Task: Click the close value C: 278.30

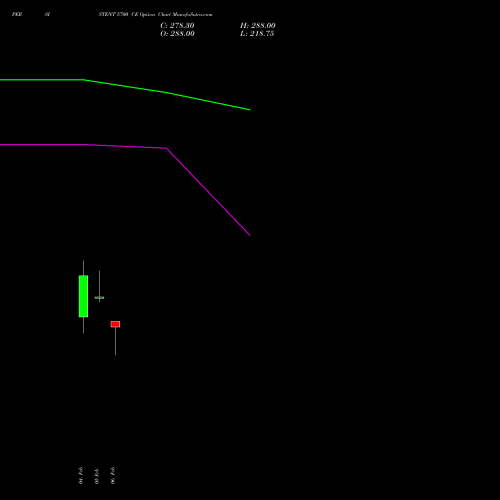Action: coord(177,26)
